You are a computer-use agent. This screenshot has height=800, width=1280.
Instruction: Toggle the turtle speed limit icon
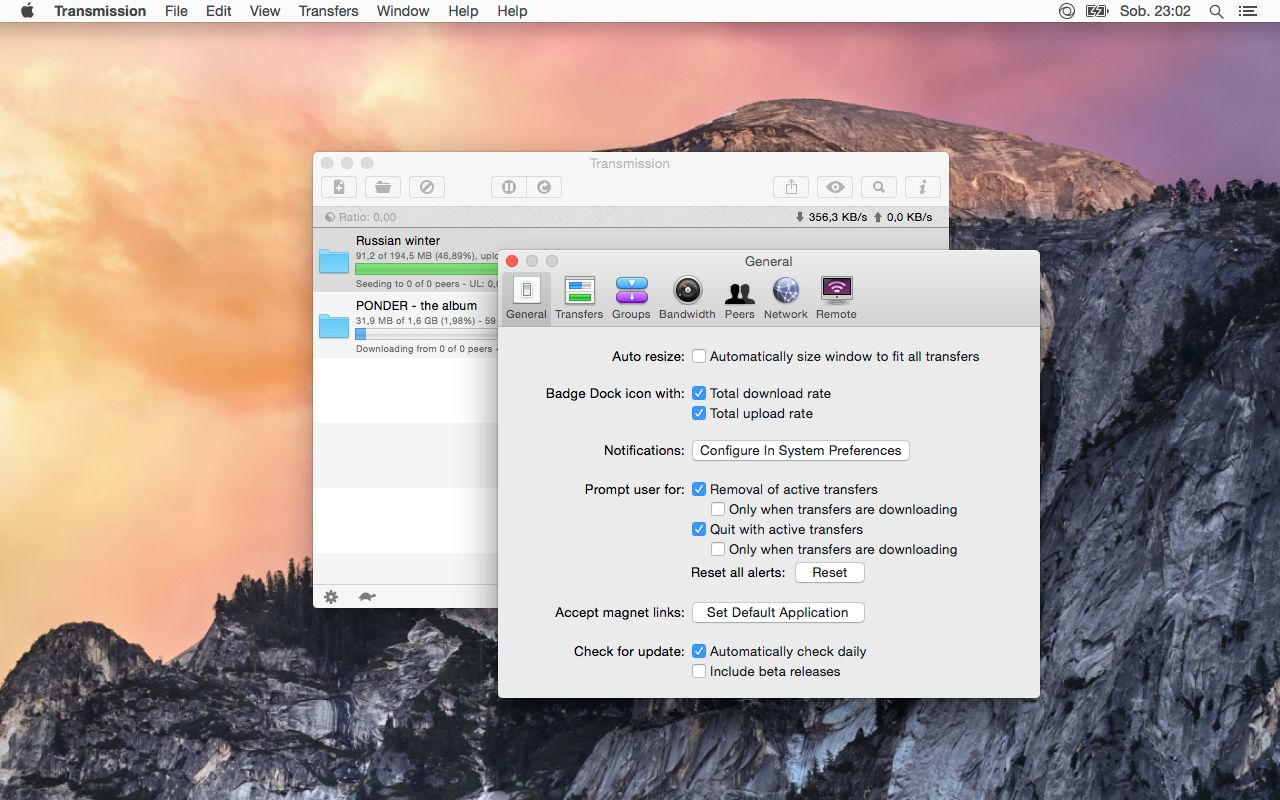(x=367, y=597)
